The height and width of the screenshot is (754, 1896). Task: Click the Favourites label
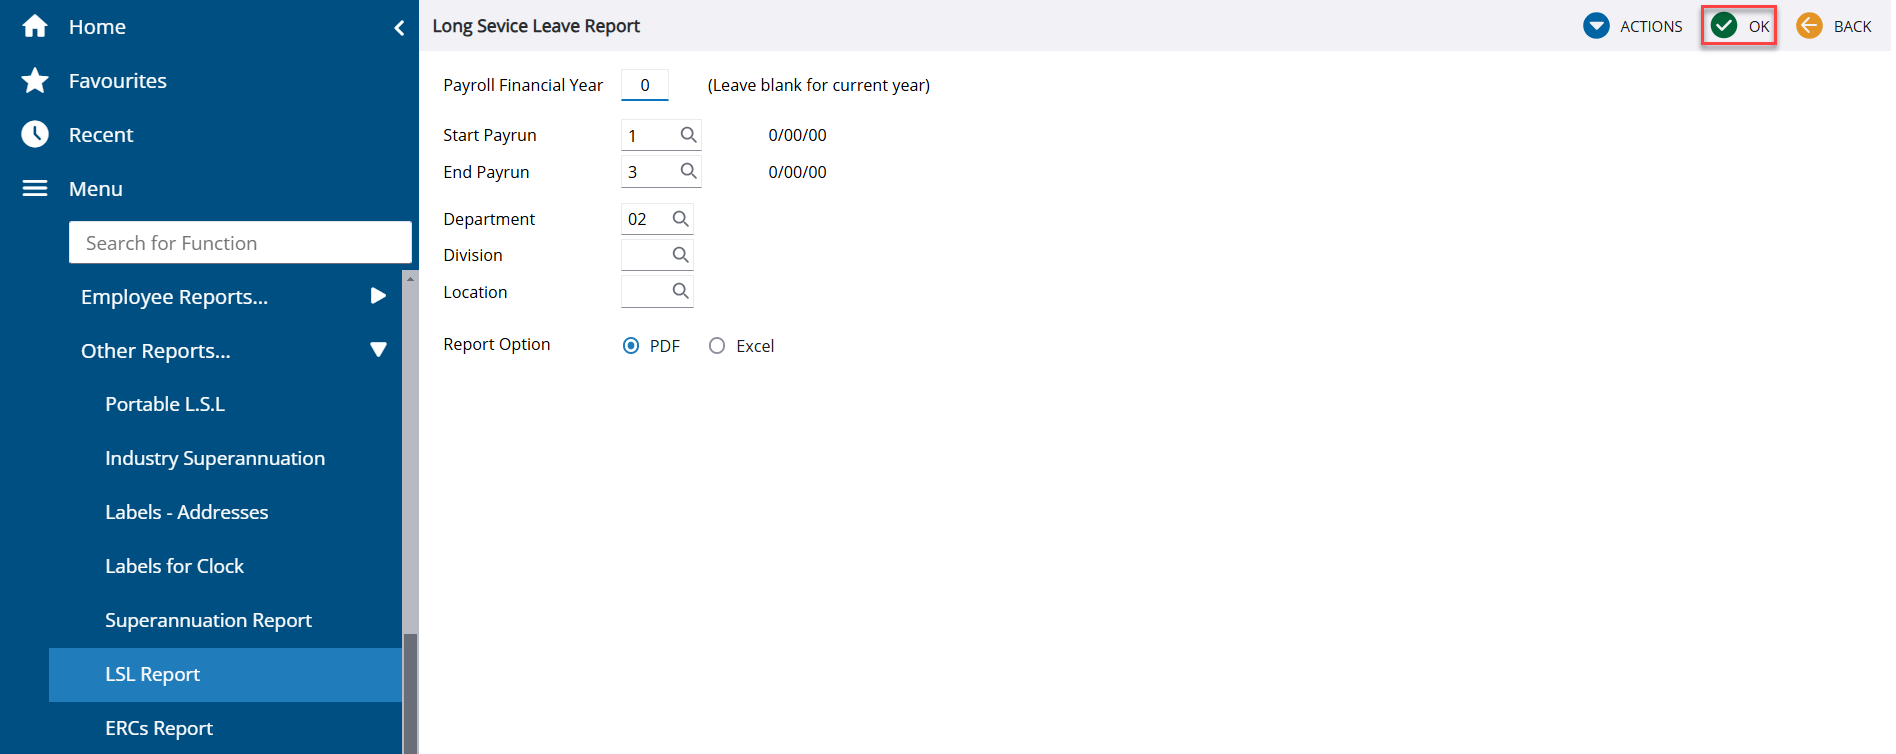tap(118, 81)
